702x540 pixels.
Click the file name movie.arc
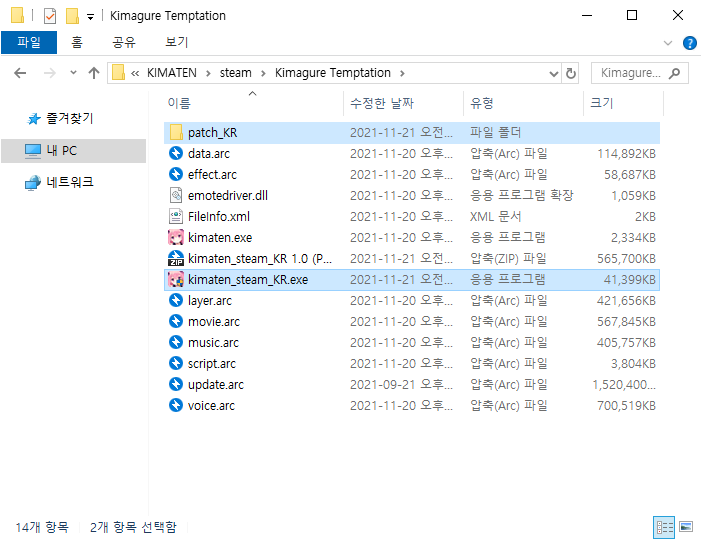click(x=214, y=321)
